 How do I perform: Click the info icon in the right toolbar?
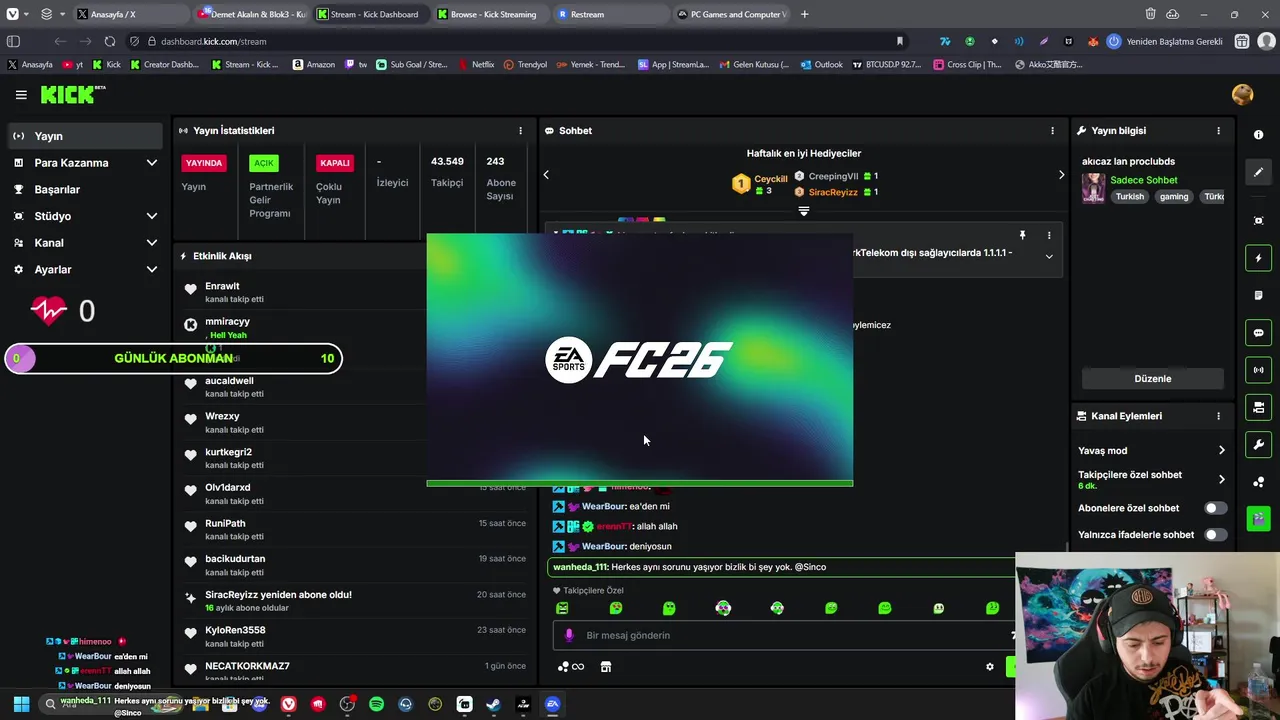tap(1258, 135)
